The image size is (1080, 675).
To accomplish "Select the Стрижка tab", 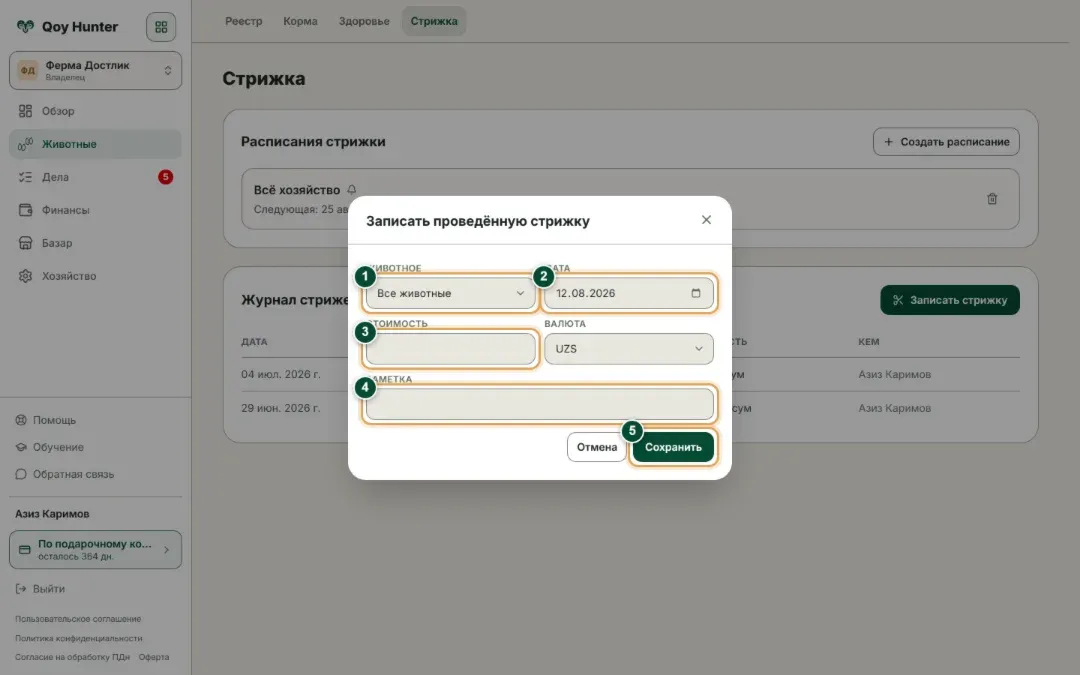I will tap(434, 21).
